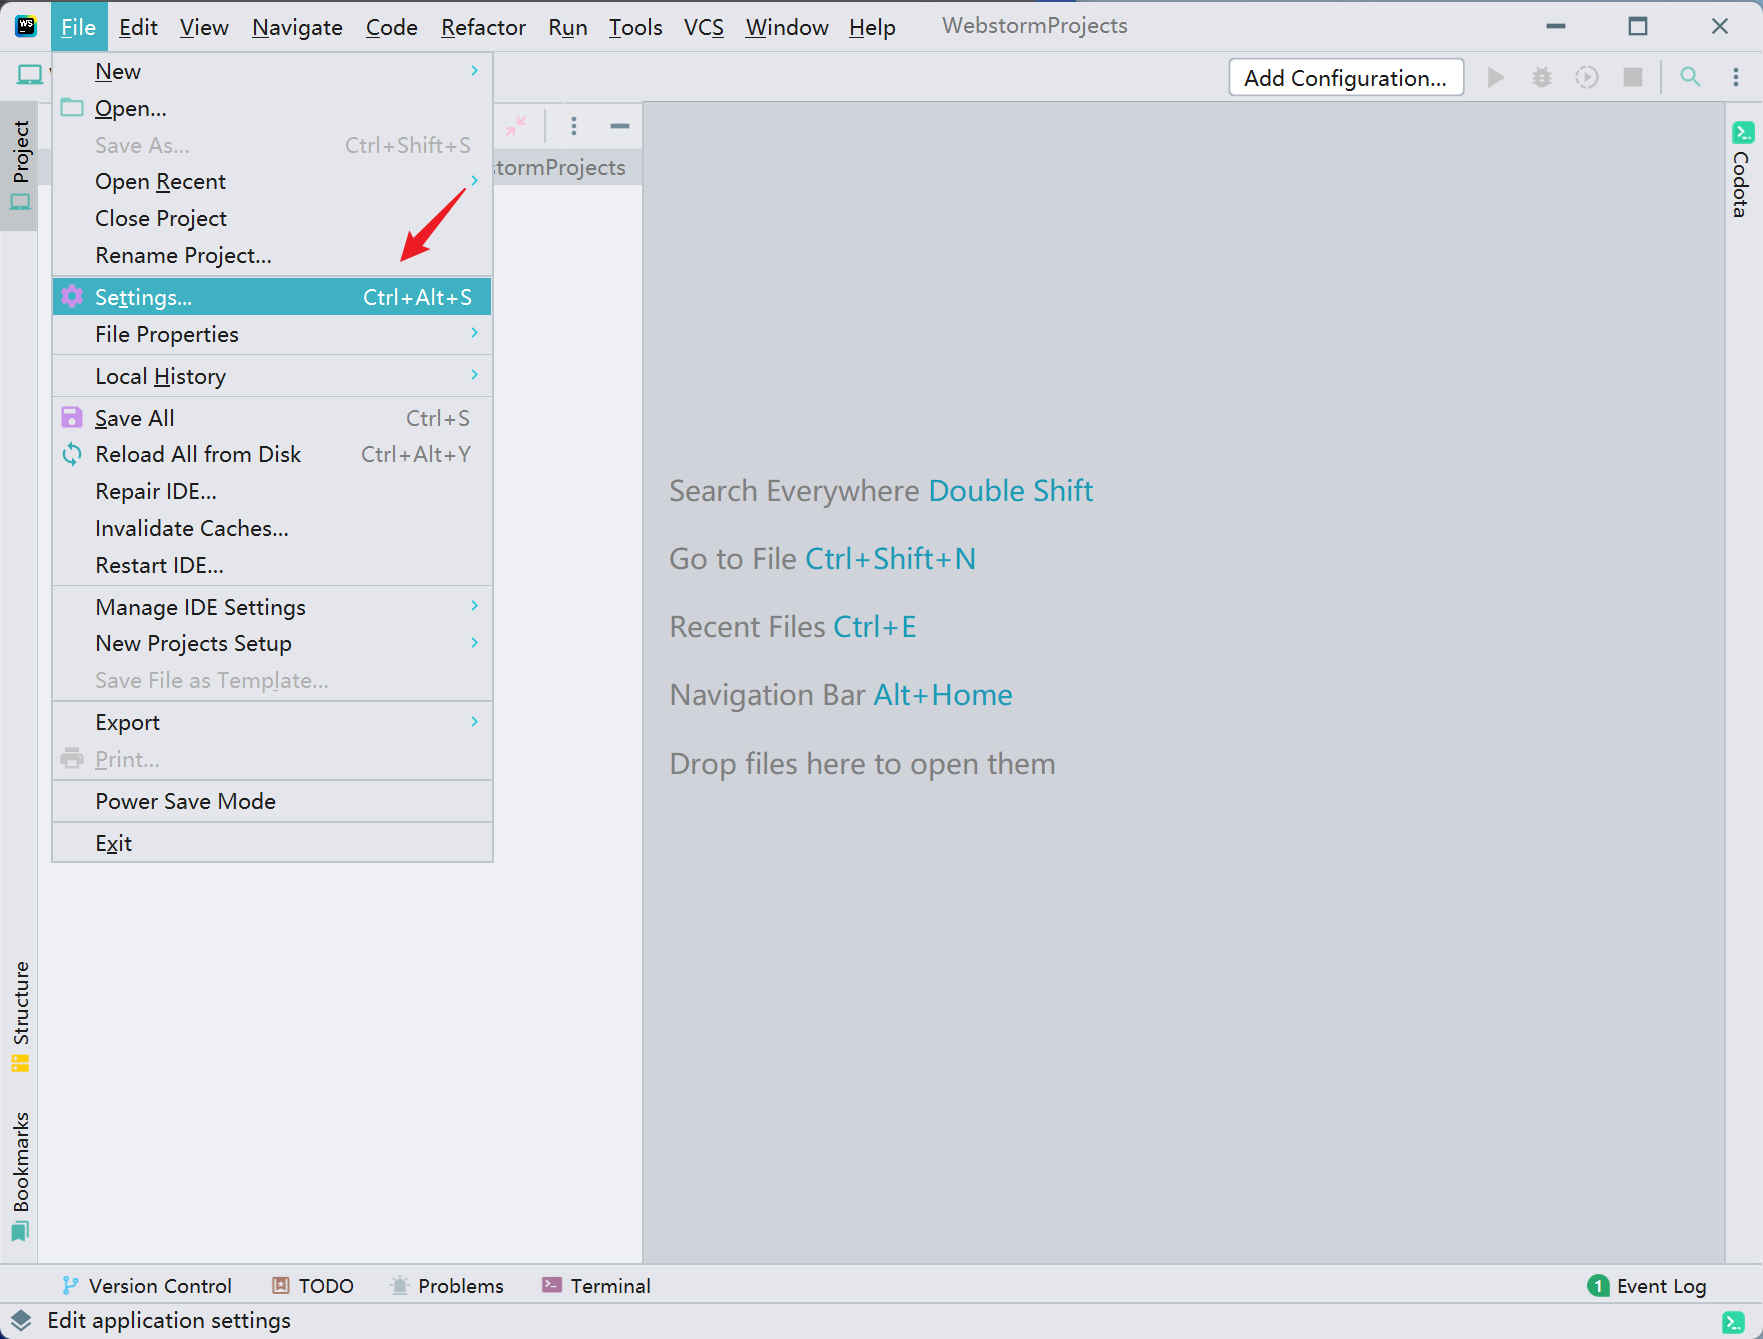Image resolution: width=1763 pixels, height=1339 pixels.
Task: Open the Navigate menu
Action: [x=297, y=27]
